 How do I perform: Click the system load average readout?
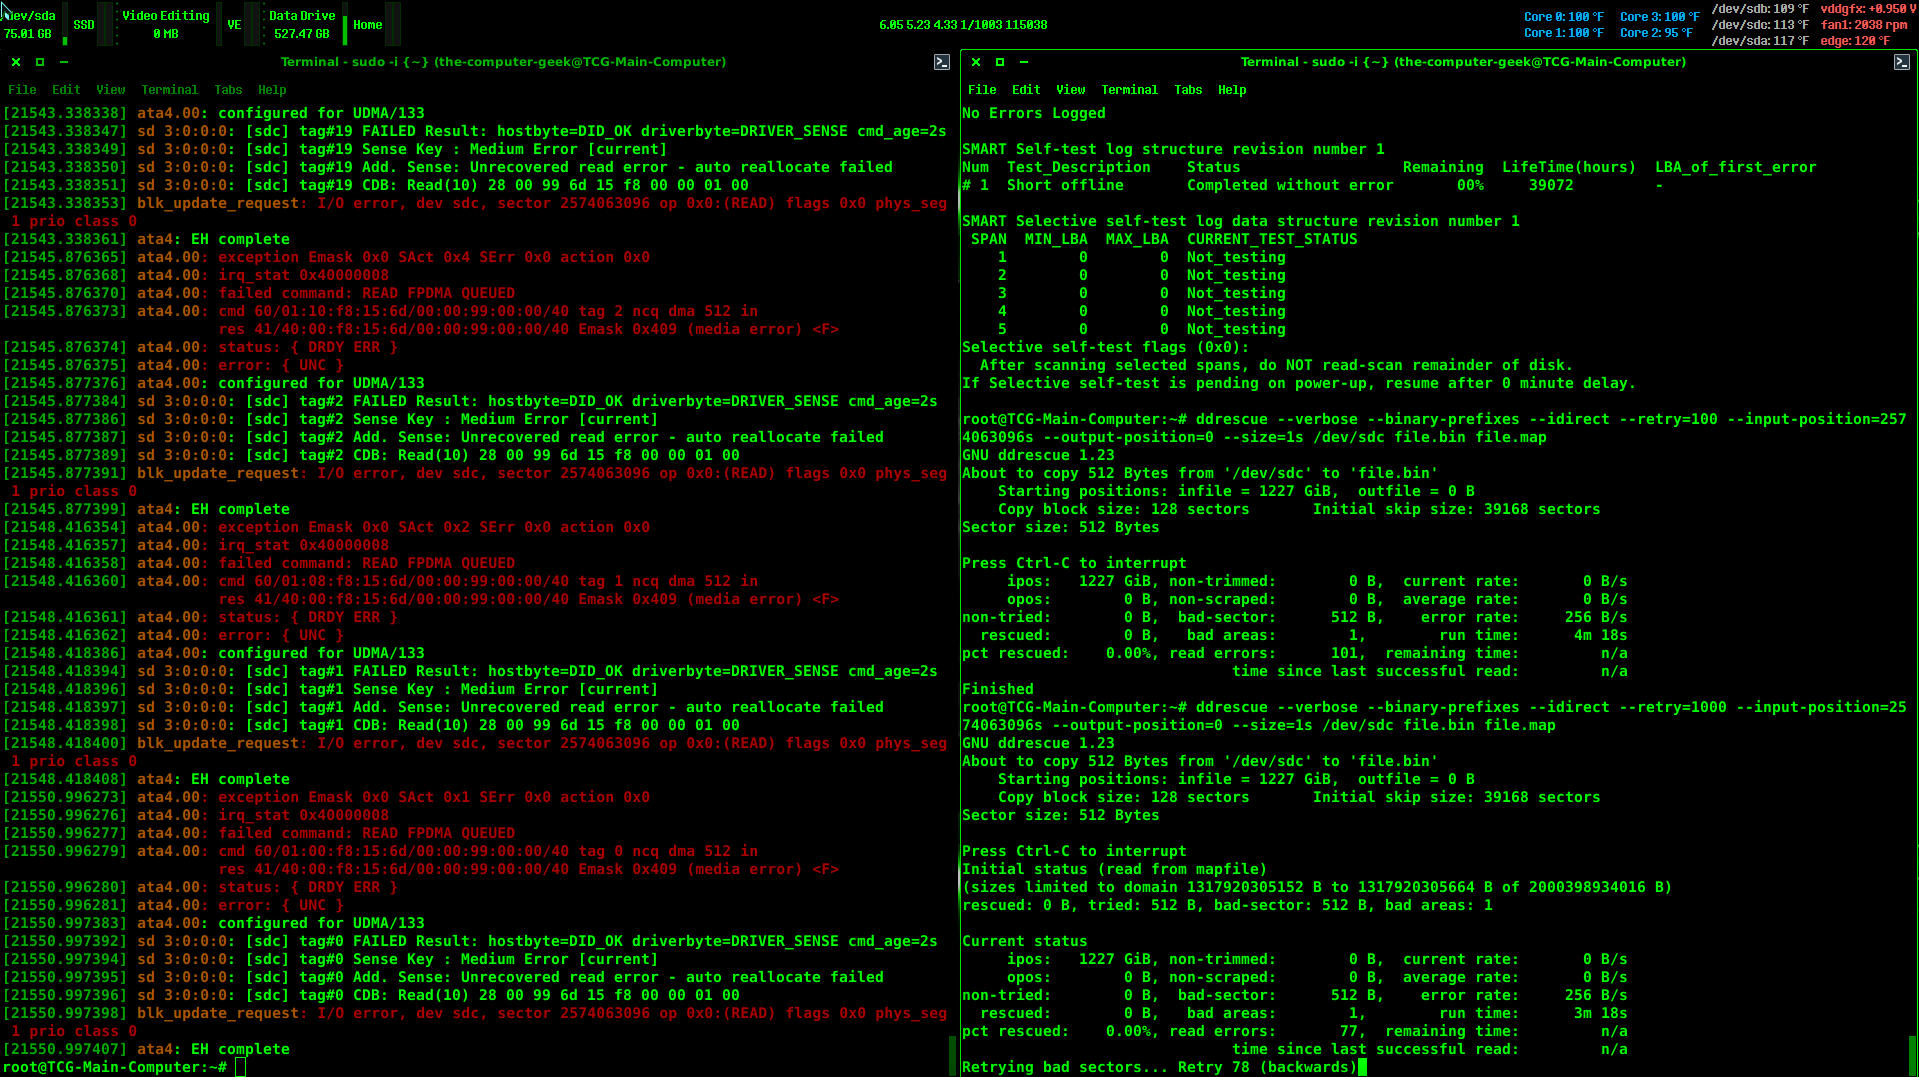click(x=963, y=25)
